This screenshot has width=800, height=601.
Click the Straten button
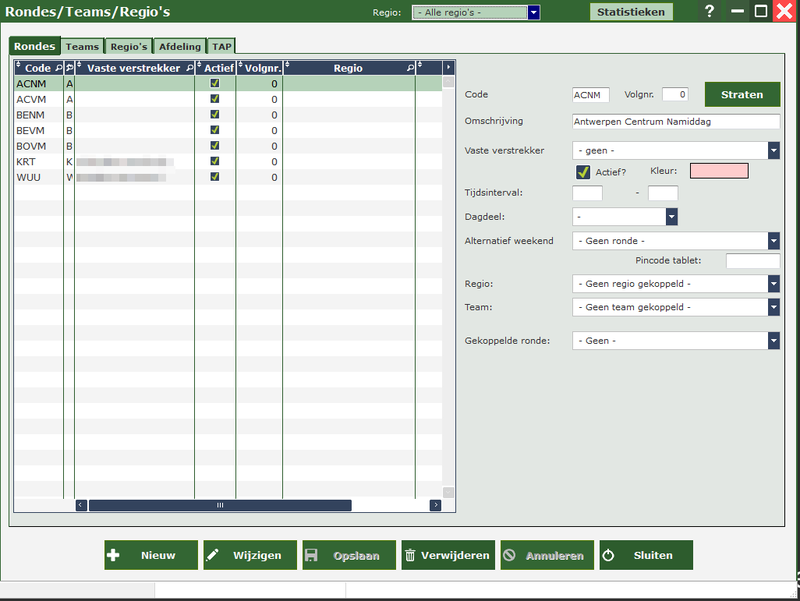pos(742,95)
